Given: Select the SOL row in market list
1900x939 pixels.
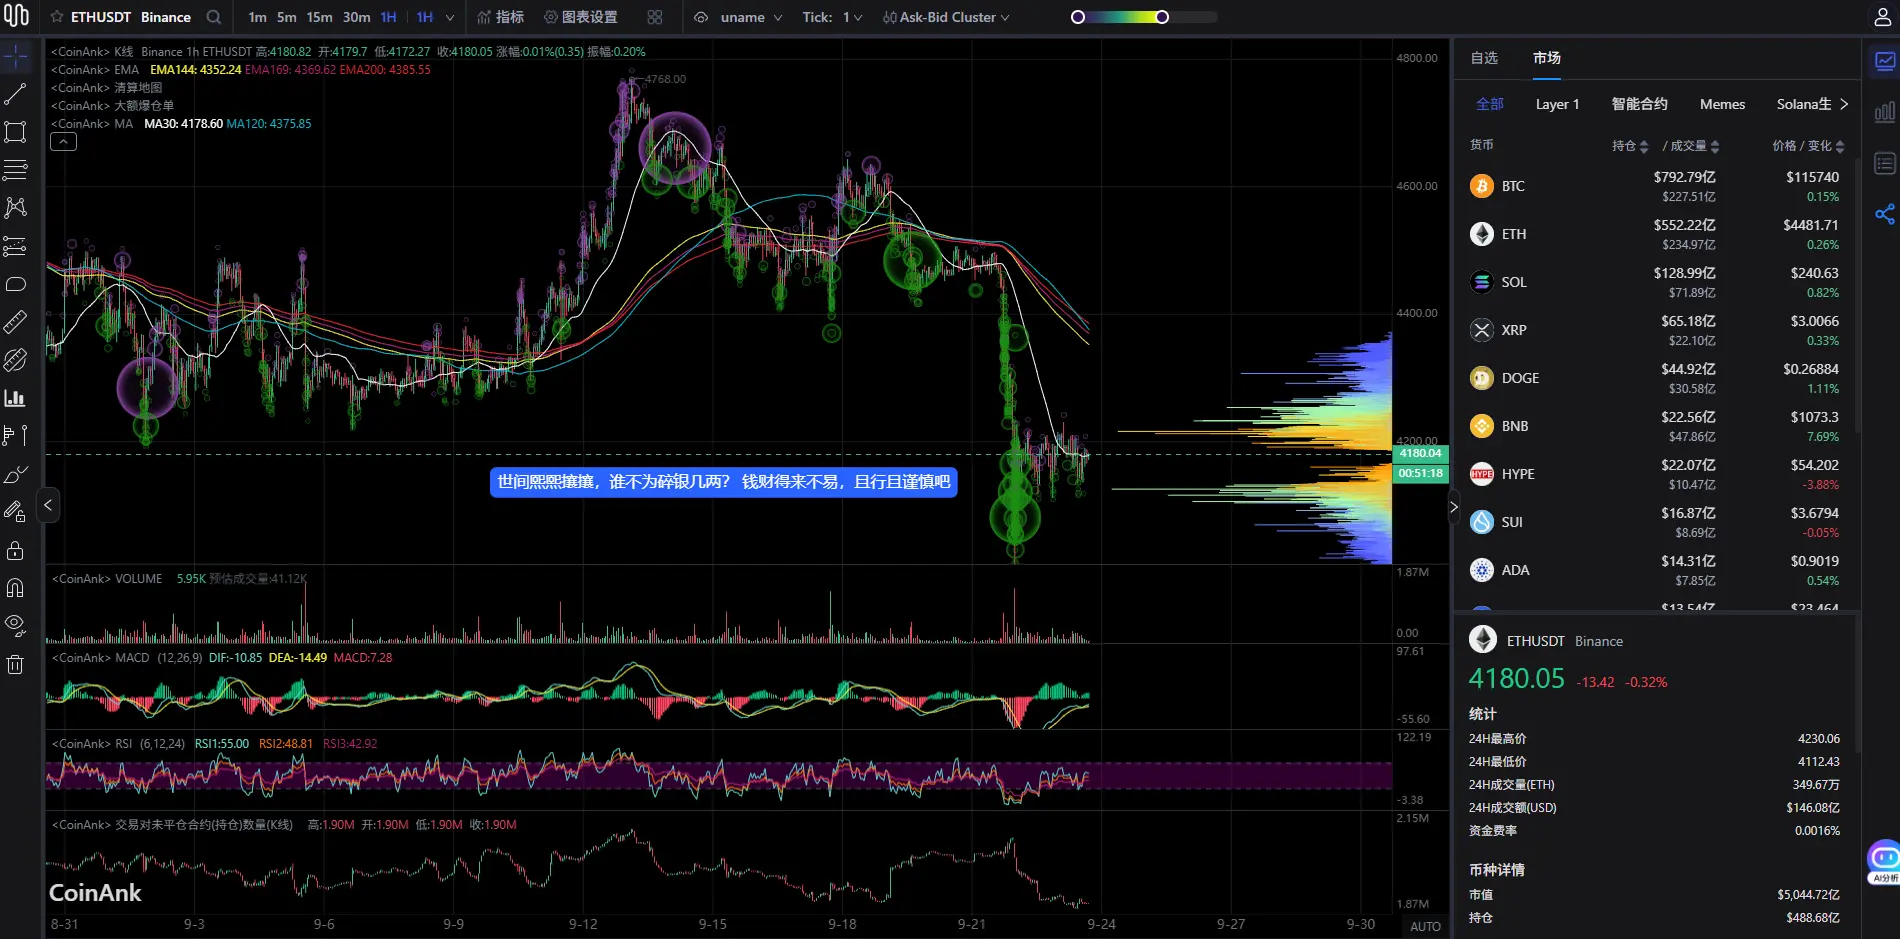Looking at the screenshot, I should click(1655, 282).
